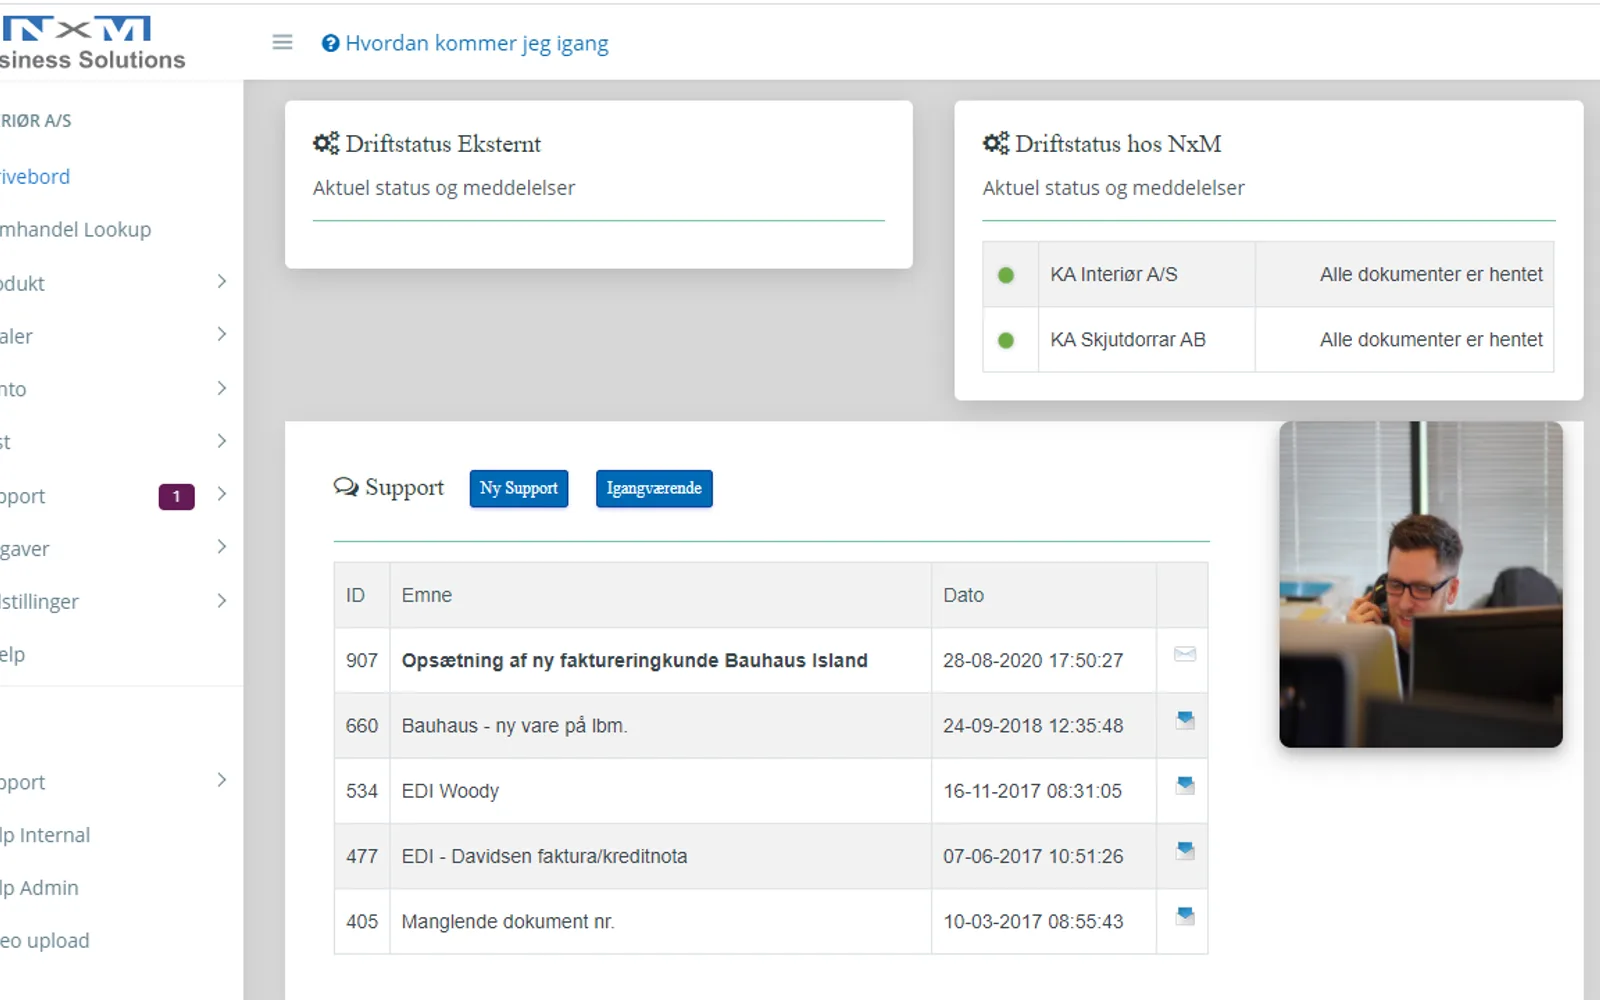The height and width of the screenshot is (1000, 1600).
Task: Open envelope icon for ticket 405
Action: [x=1185, y=916]
